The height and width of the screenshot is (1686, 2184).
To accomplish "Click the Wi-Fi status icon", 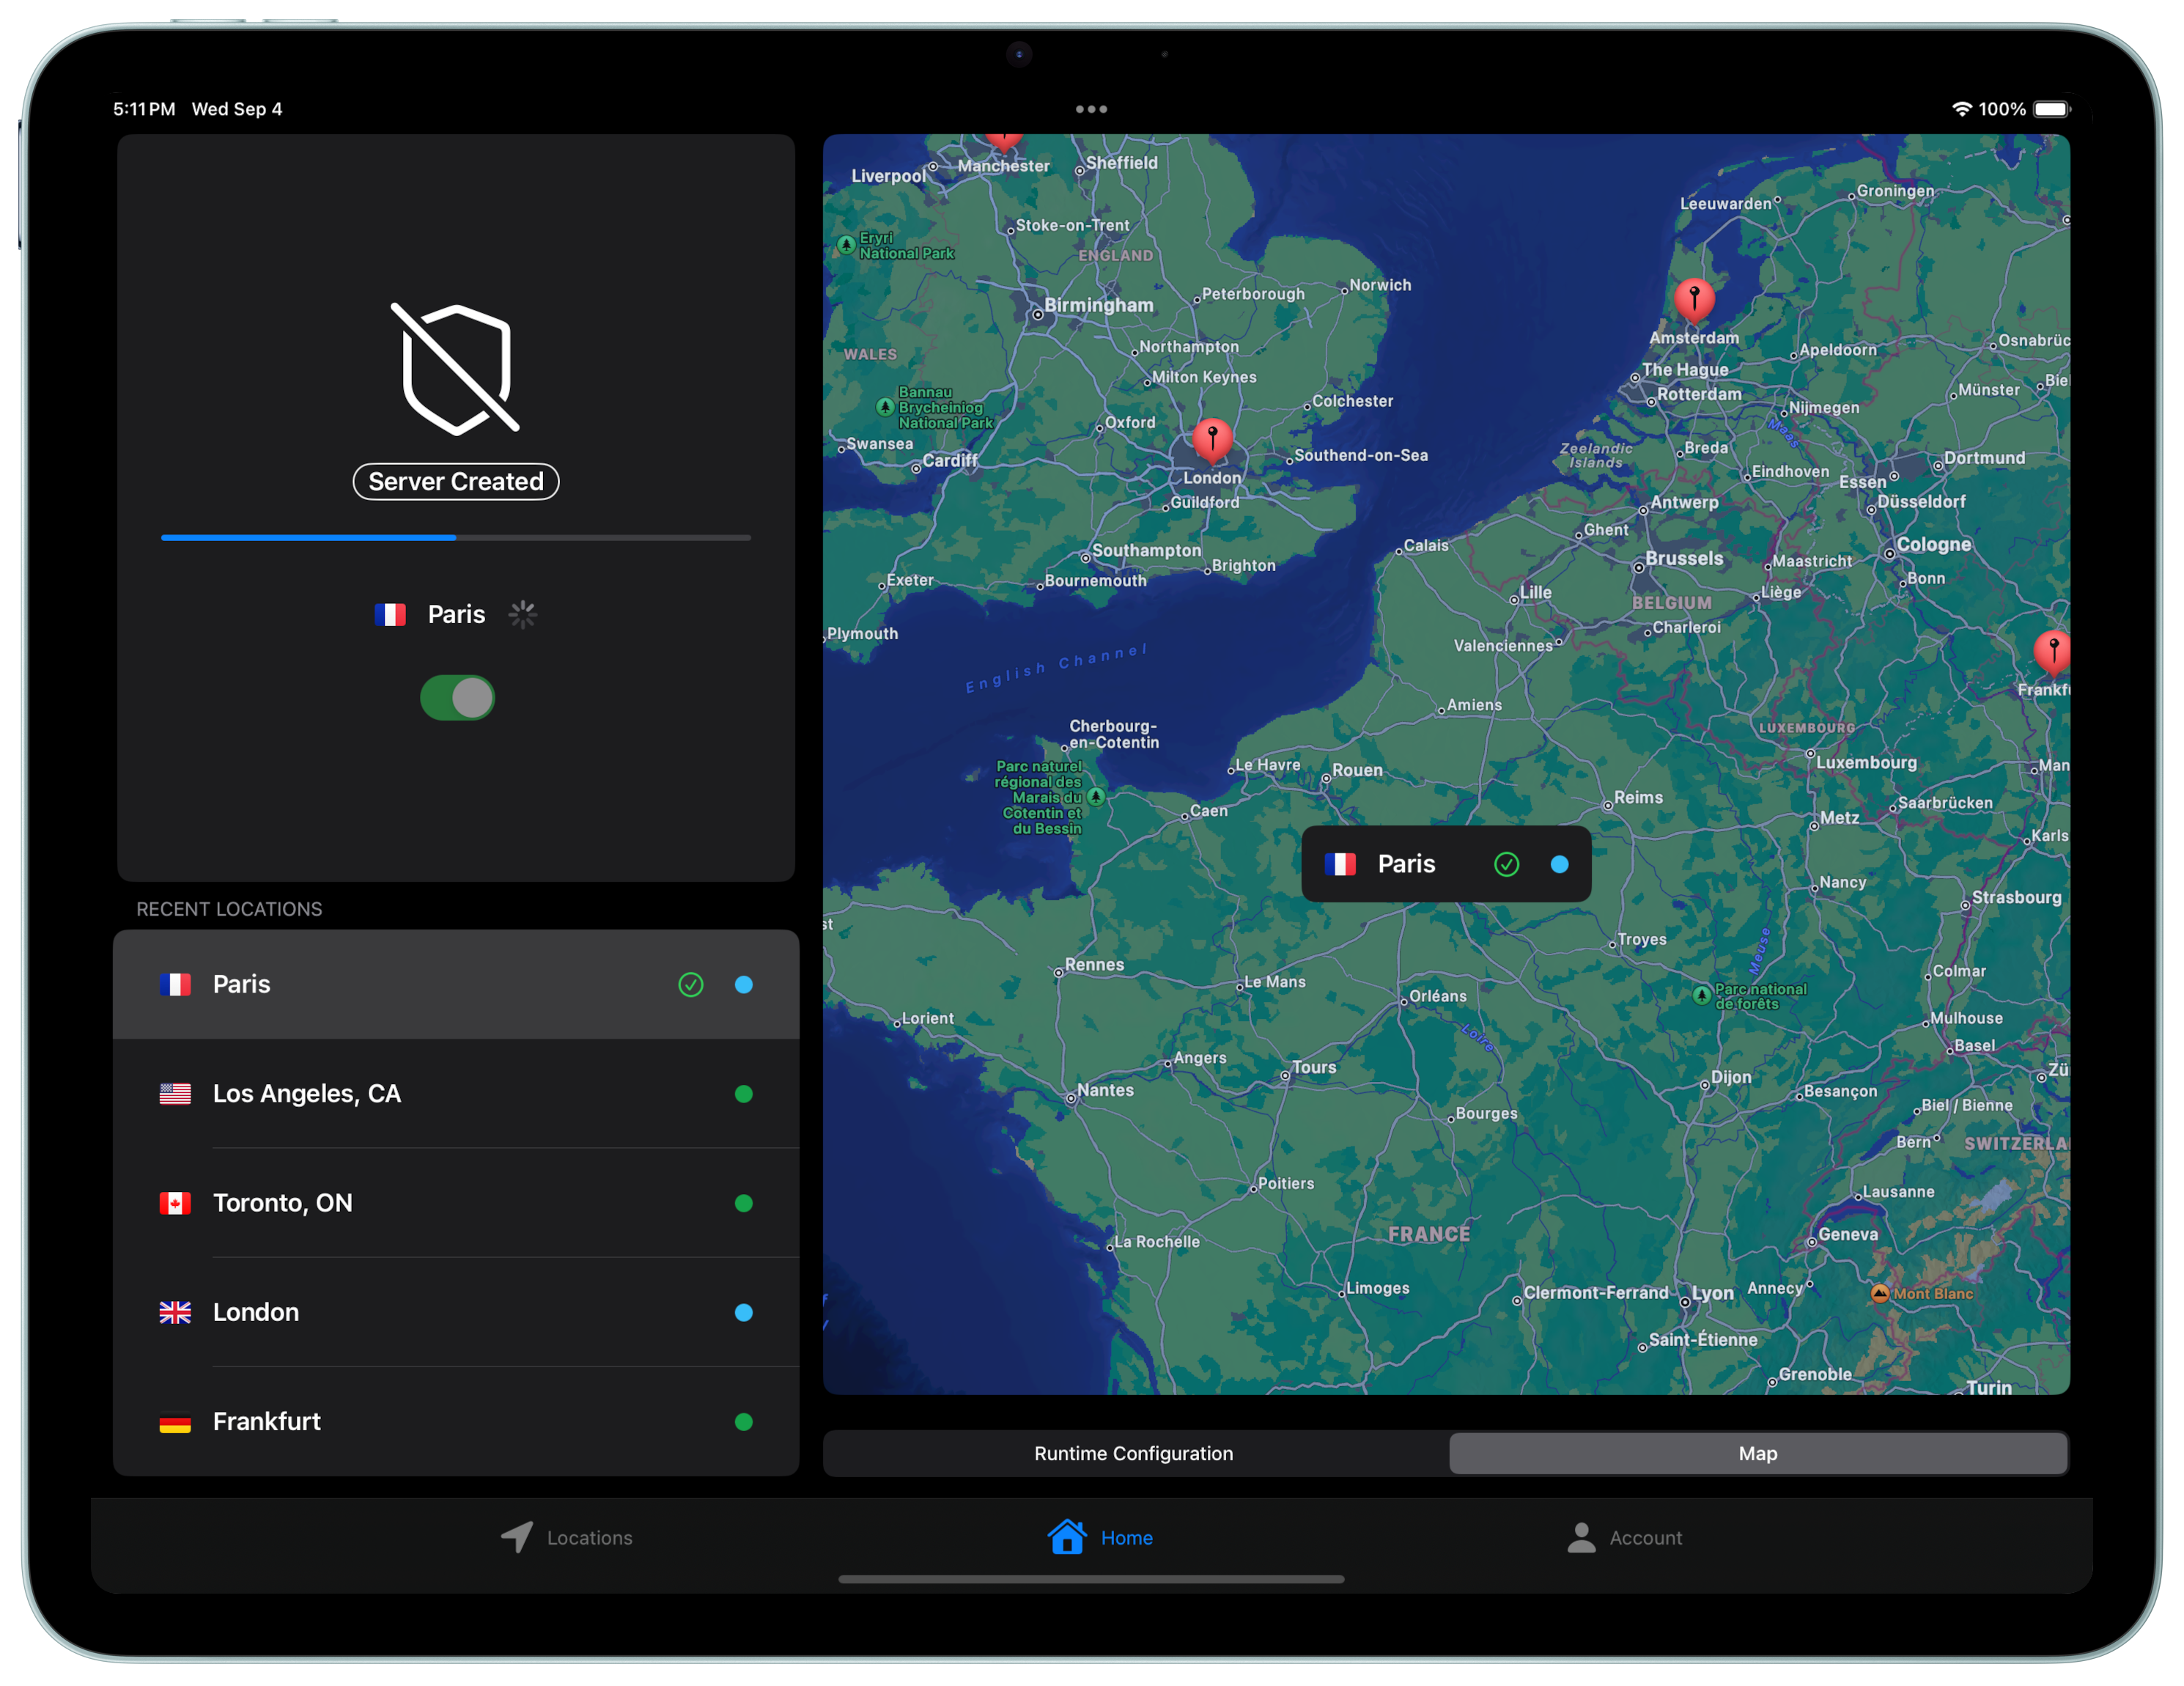I will click(1962, 109).
